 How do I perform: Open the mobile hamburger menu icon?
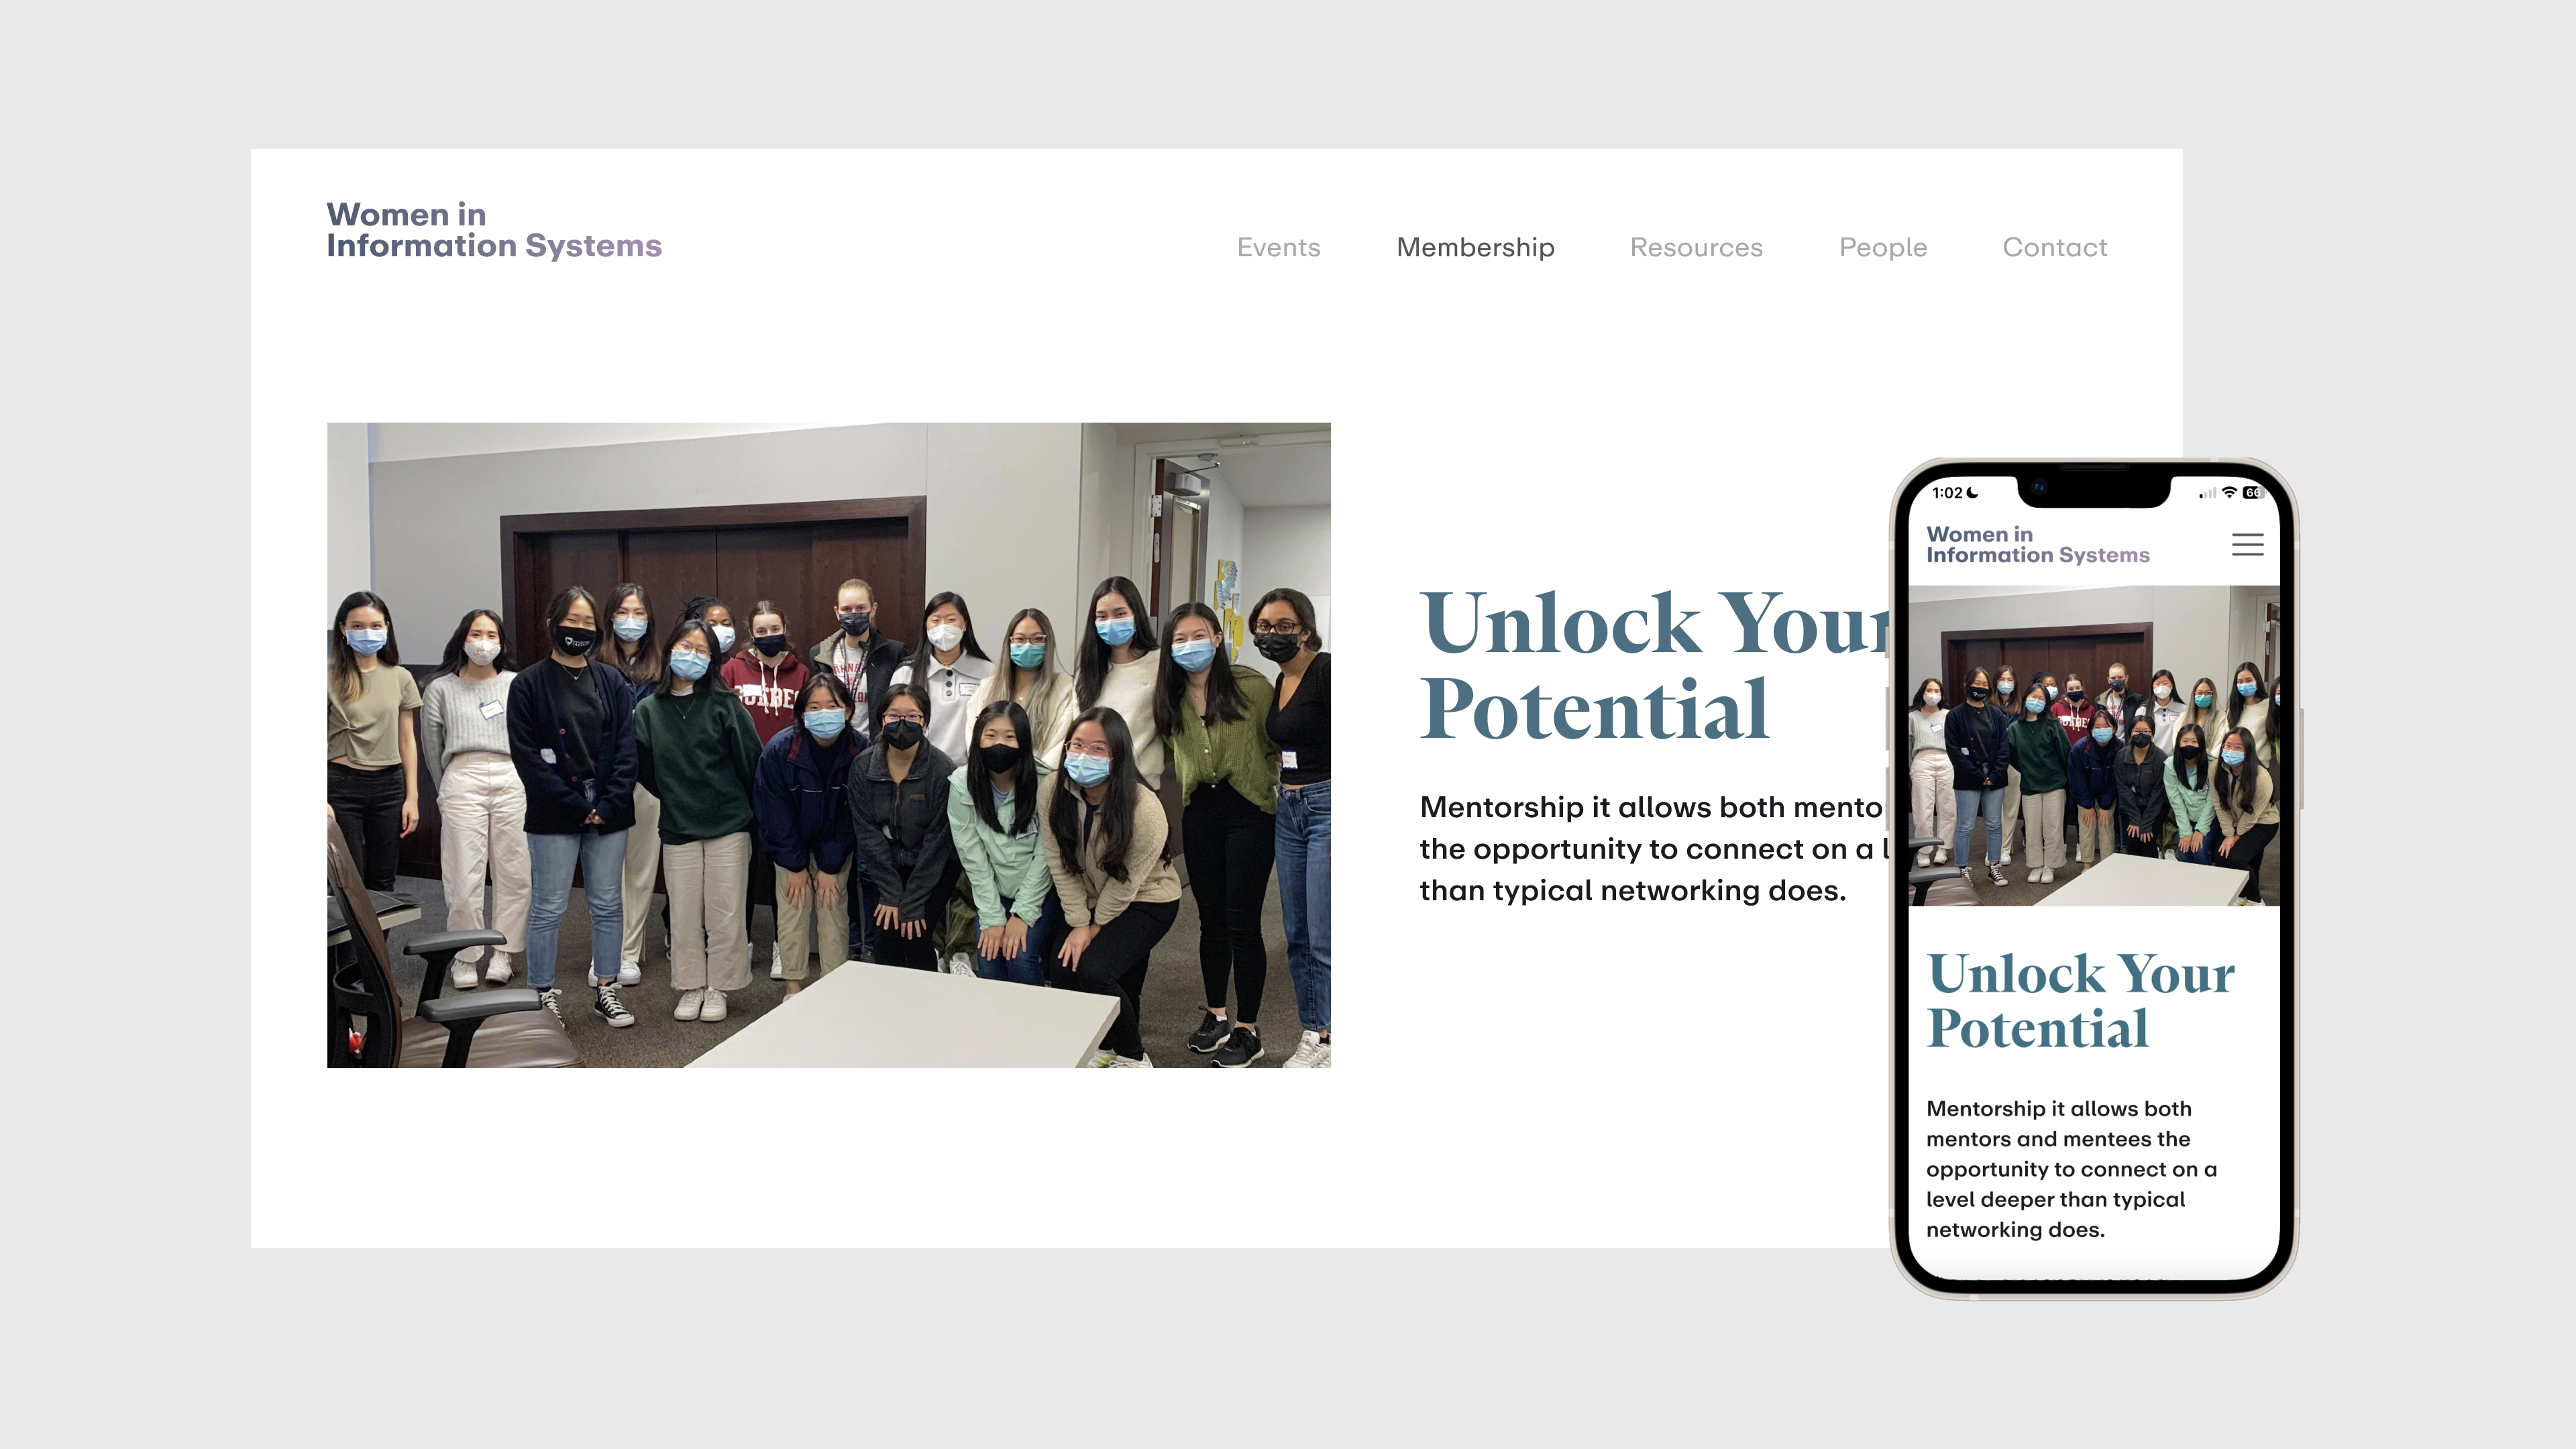click(x=2247, y=544)
